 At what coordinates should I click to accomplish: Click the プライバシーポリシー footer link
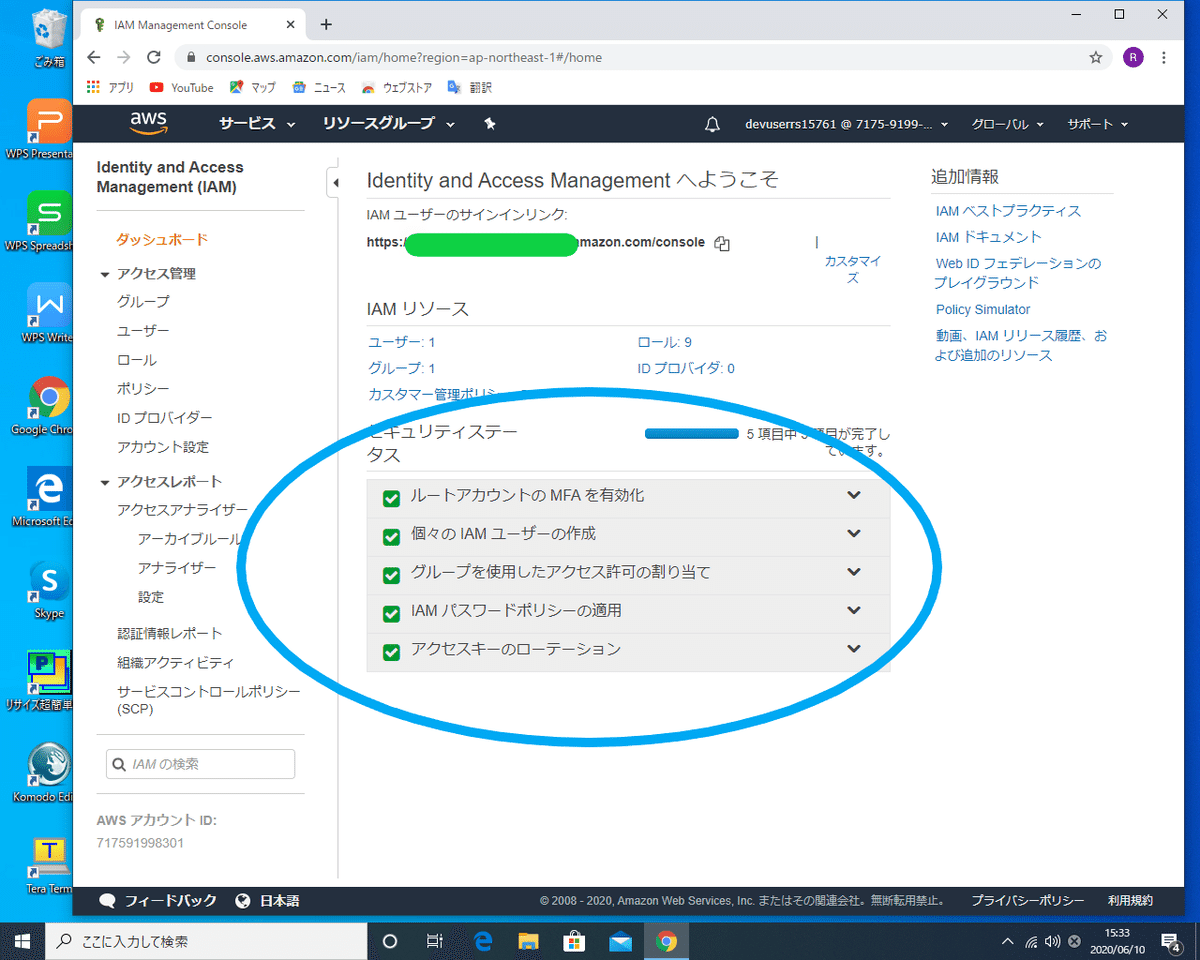click(x=1028, y=901)
